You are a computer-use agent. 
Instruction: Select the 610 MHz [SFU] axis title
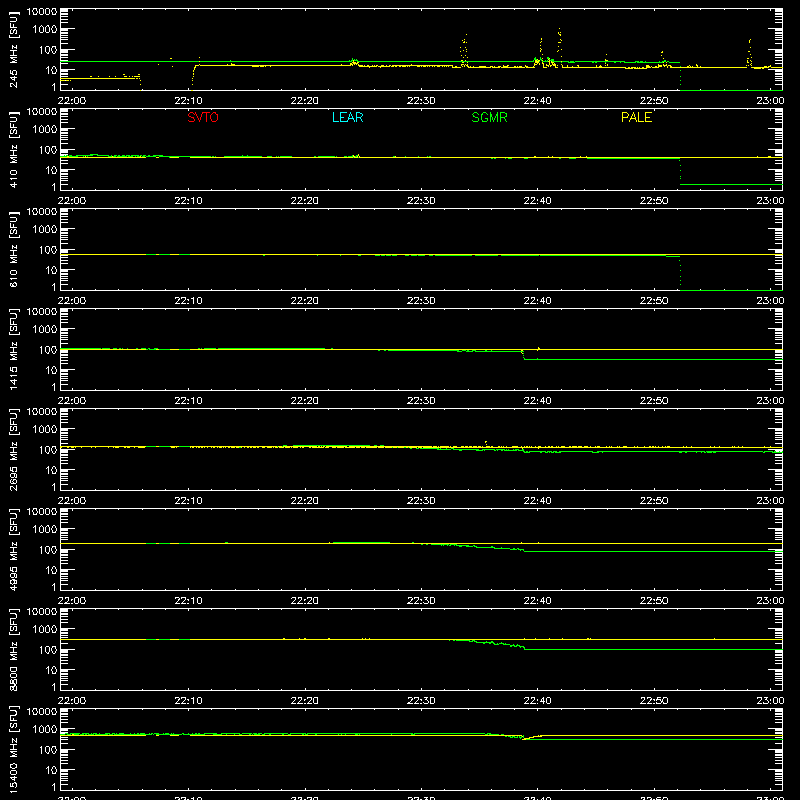[x=14, y=250]
